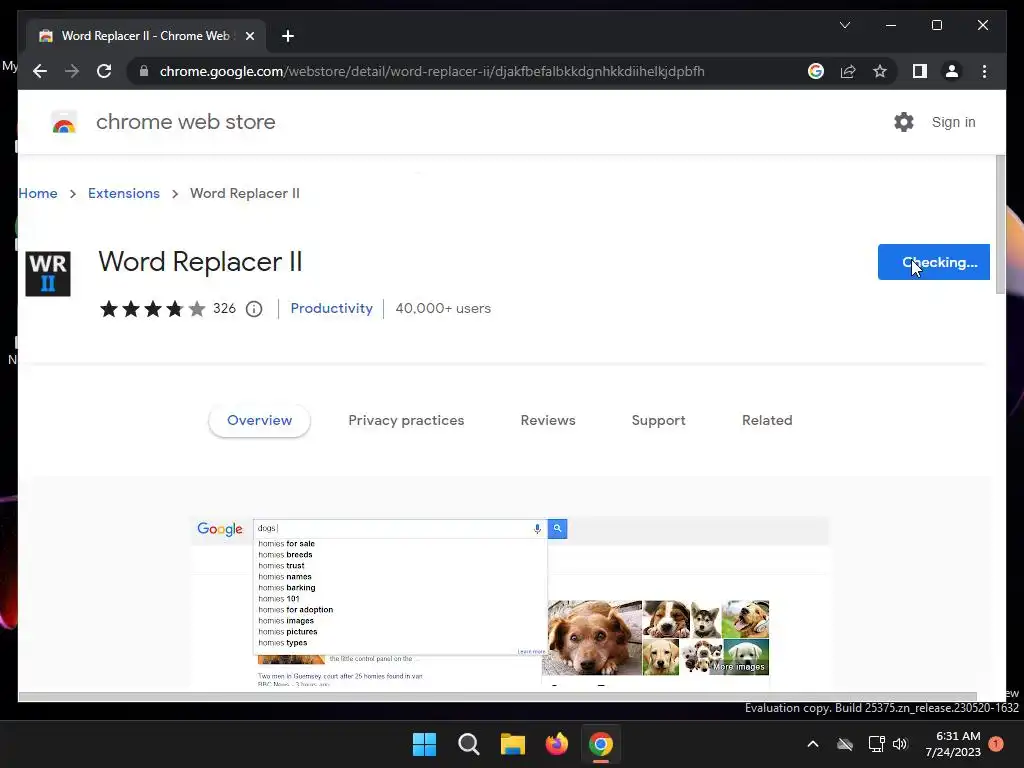
Task: Go back to the previous page
Action: 40,71
